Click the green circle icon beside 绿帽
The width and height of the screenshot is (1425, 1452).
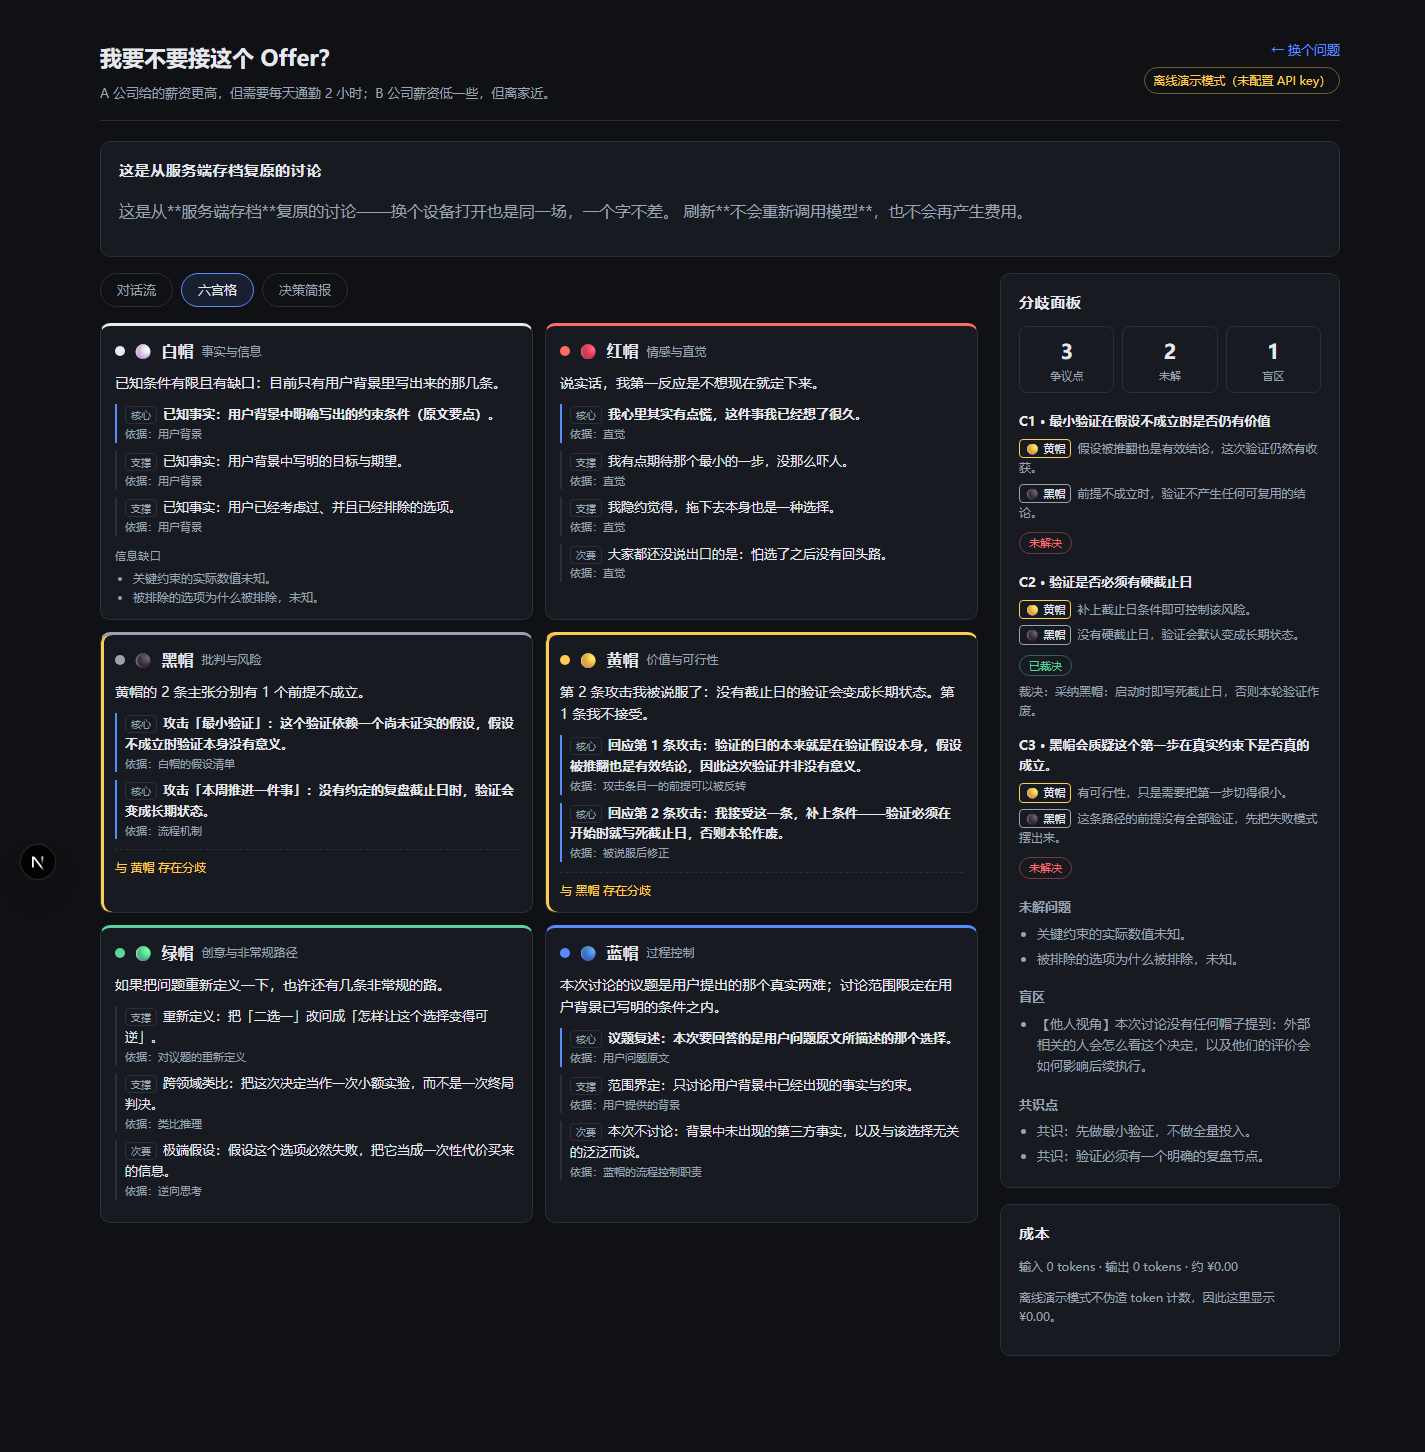[143, 953]
